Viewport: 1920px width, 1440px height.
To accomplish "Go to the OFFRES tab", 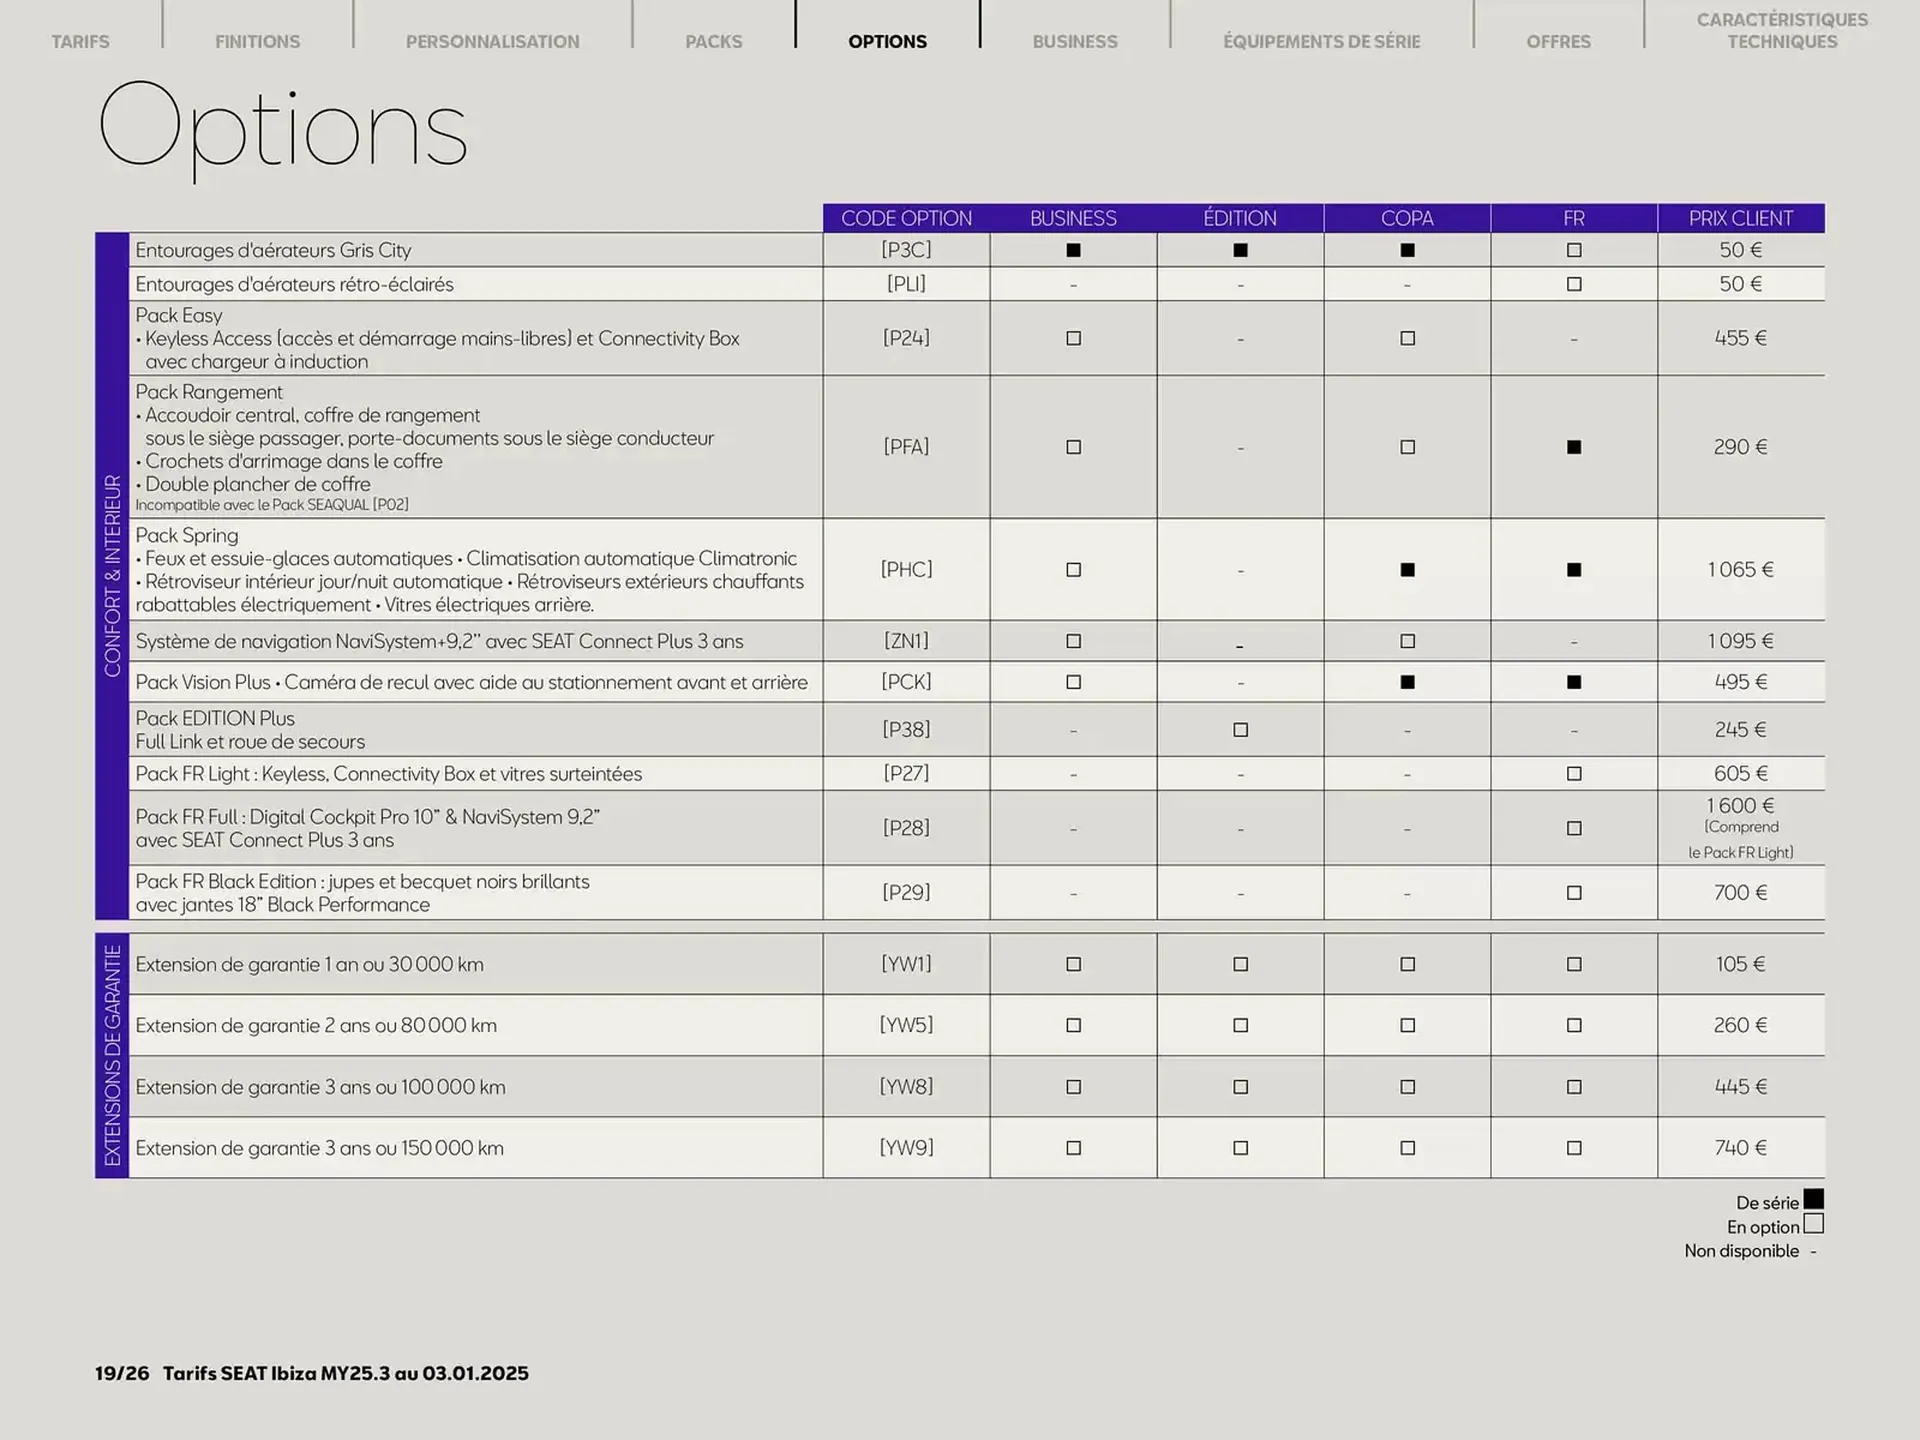I will 1558,41.
